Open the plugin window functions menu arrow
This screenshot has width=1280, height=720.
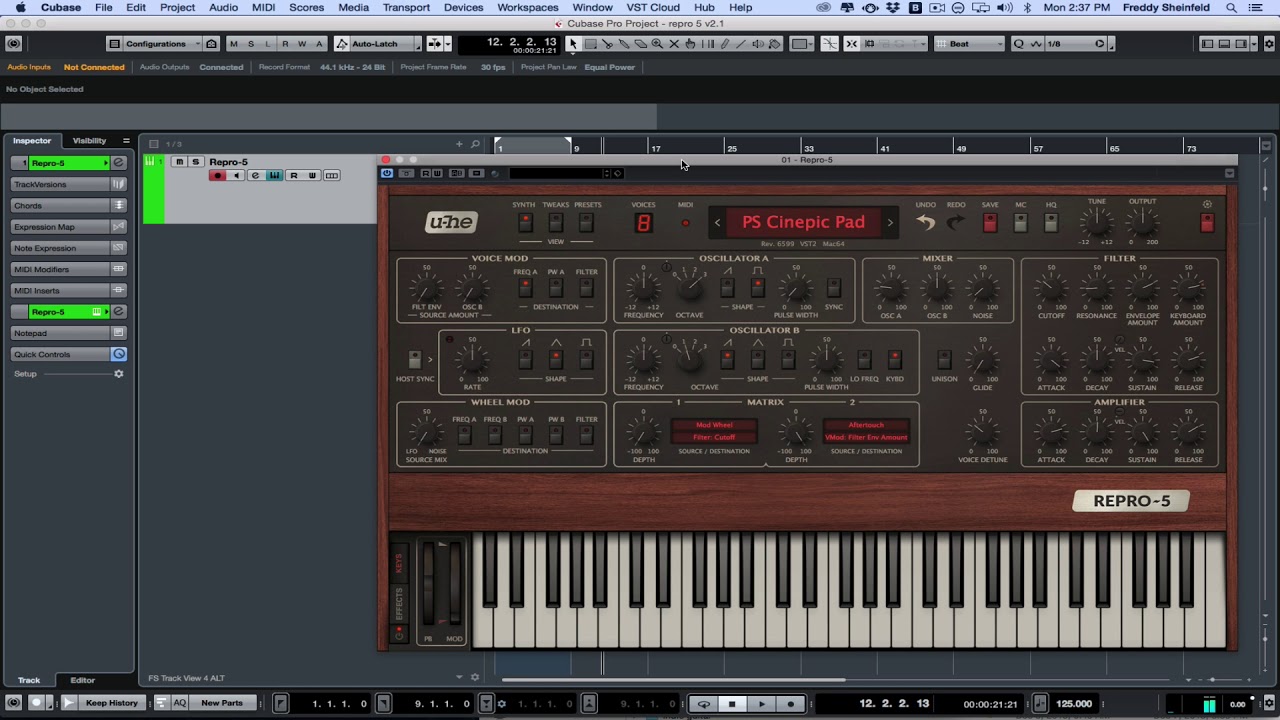tap(1229, 173)
